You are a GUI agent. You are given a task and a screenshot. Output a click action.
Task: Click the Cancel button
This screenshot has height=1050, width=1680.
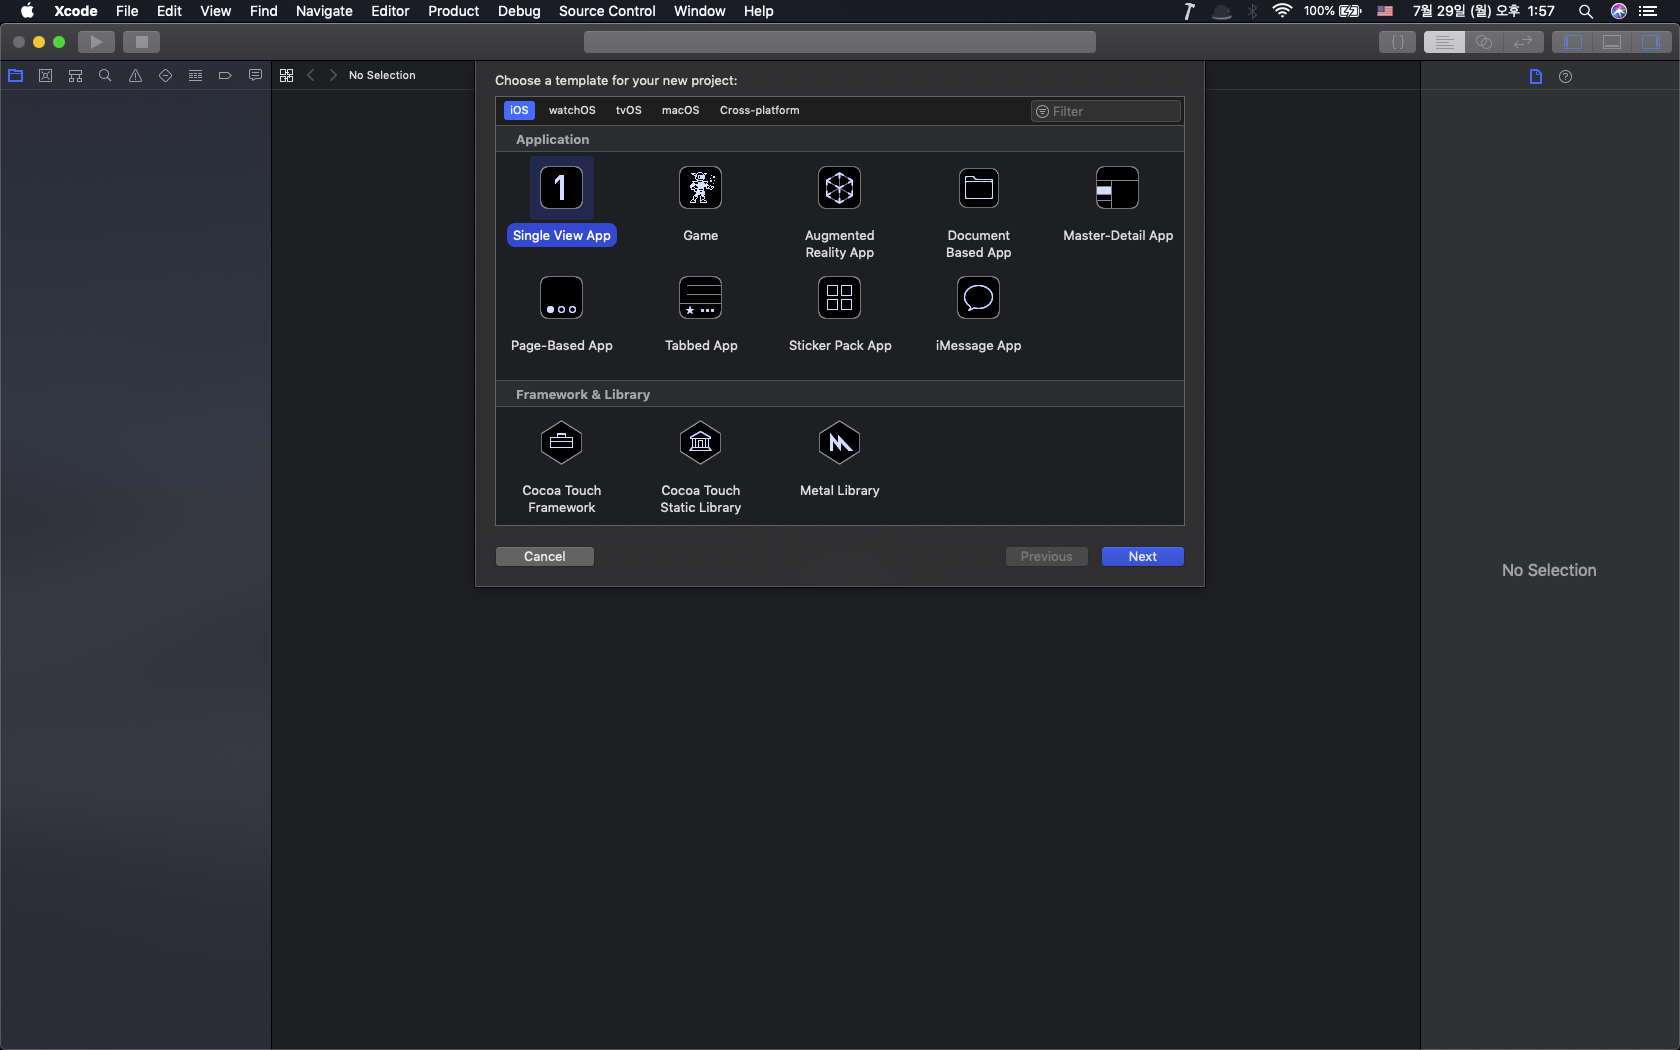click(x=545, y=557)
